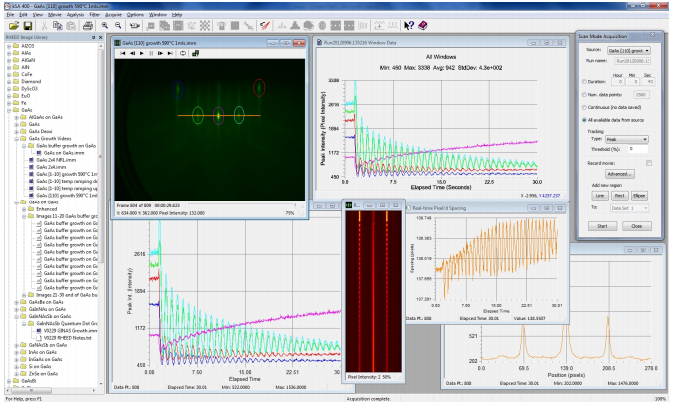
Task: Open the File menu
Action: (x=10, y=15)
